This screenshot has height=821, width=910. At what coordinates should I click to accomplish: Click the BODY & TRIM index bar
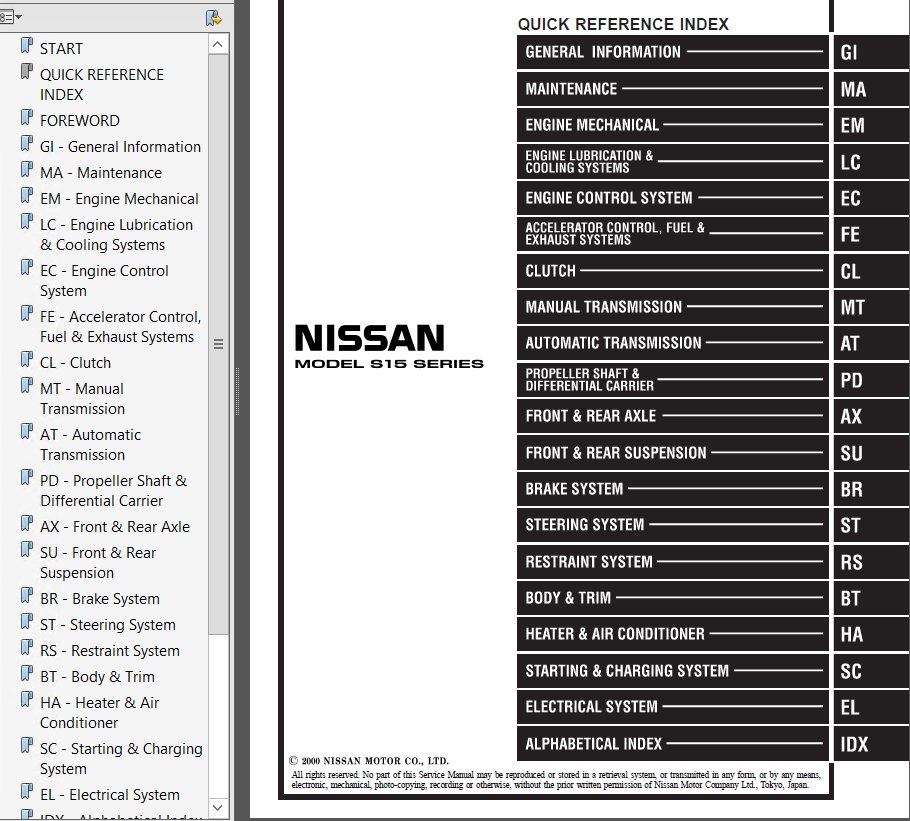(673, 598)
